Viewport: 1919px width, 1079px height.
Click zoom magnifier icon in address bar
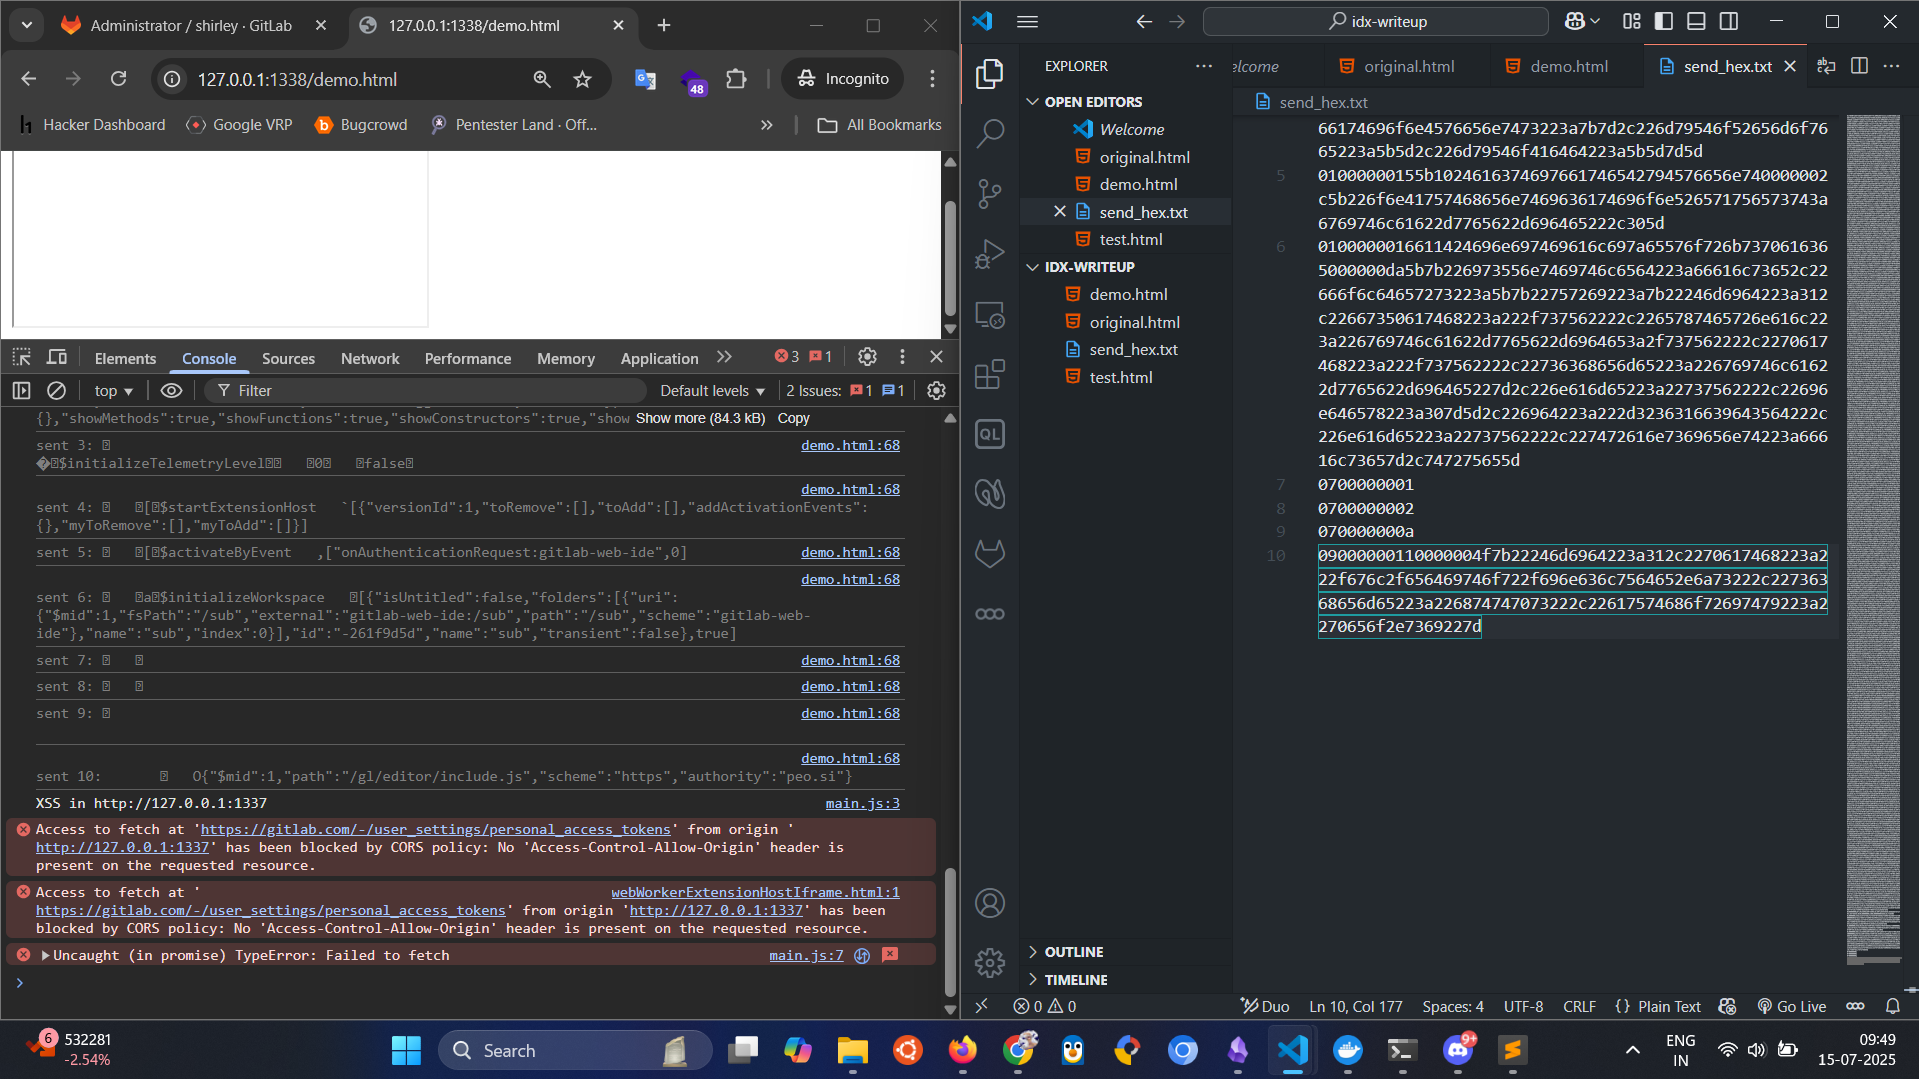[542, 79]
